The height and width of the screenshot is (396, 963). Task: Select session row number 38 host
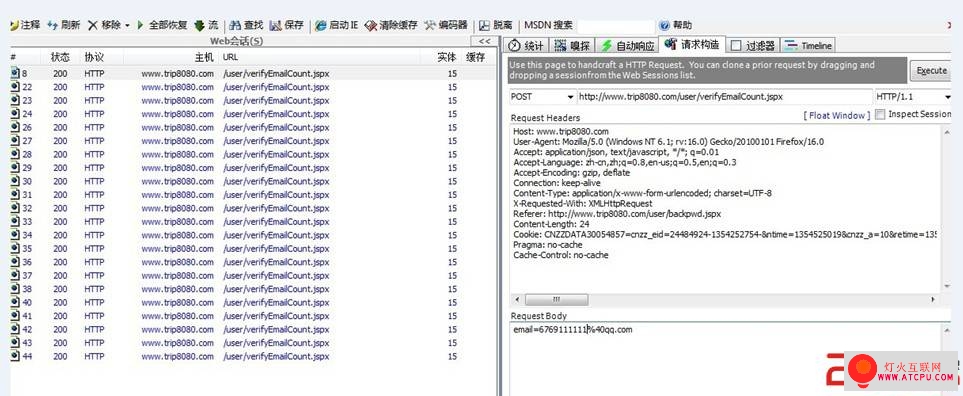click(x=177, y=289)
